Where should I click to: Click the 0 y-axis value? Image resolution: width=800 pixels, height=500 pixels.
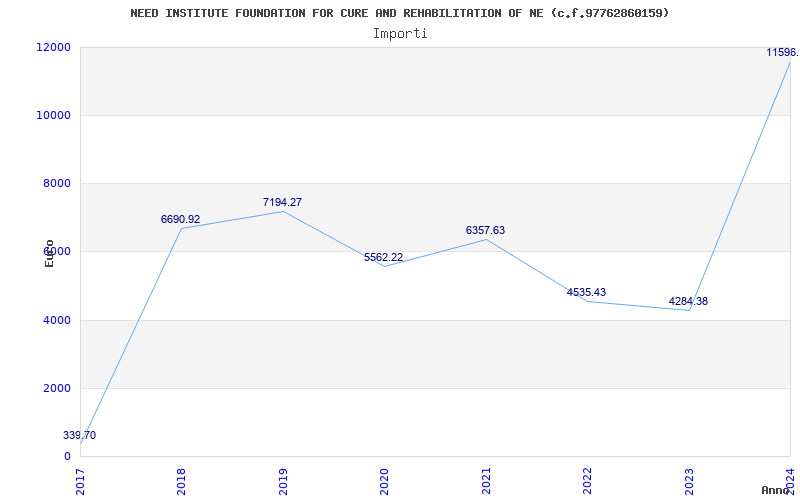67,456
